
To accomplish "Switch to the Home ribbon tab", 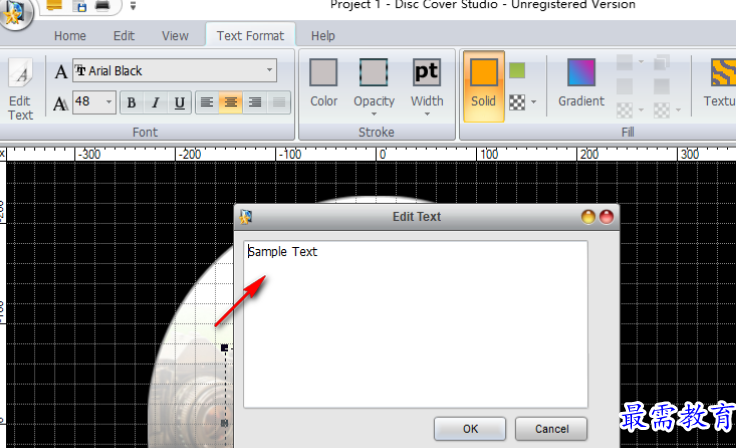I will tap(70, 36).
